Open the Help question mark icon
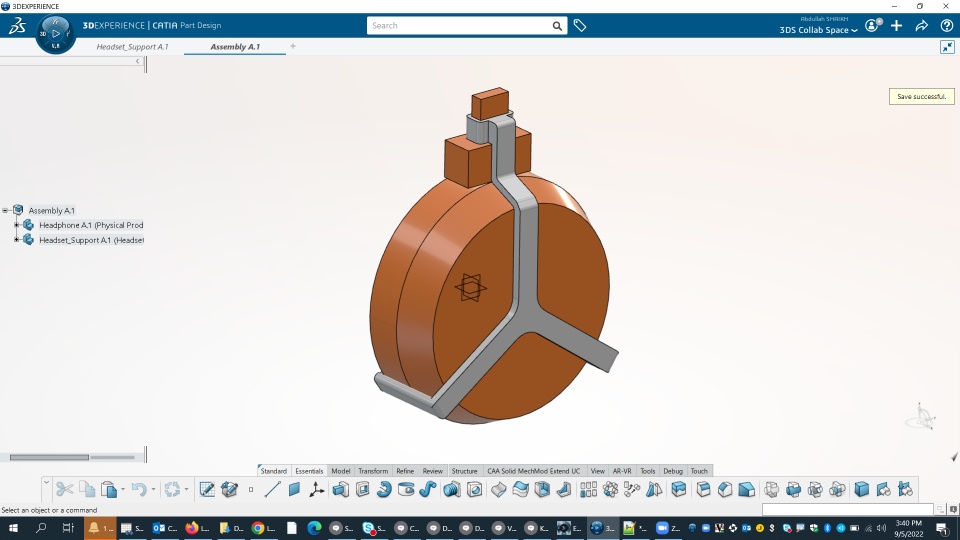This screenshot has height=540, width=960. [947, 26]
